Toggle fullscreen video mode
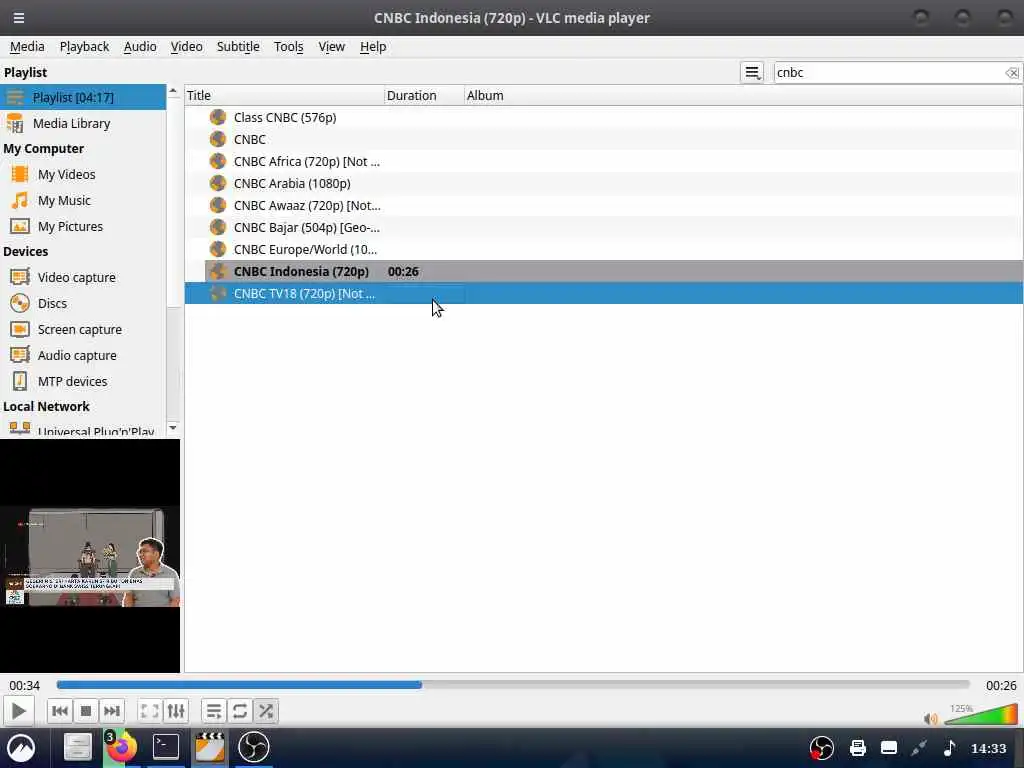Viewport: 1024px width, 768px height. pos(150,711)
